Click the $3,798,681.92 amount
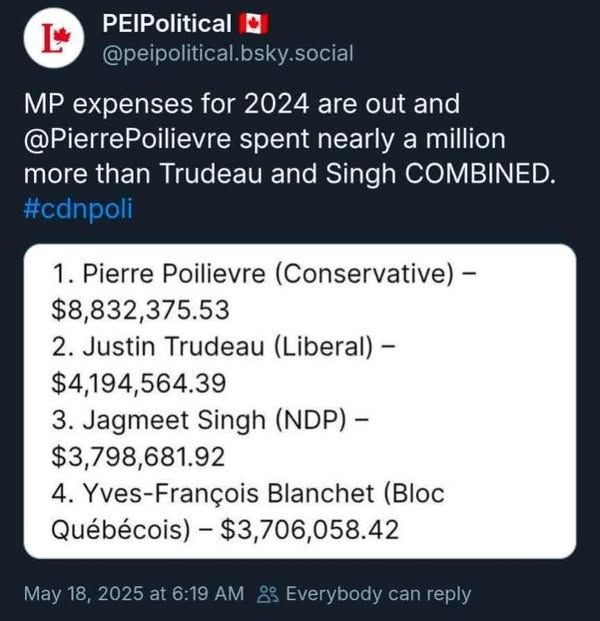Viewport: 600px width, 621px height. [139, 456]
